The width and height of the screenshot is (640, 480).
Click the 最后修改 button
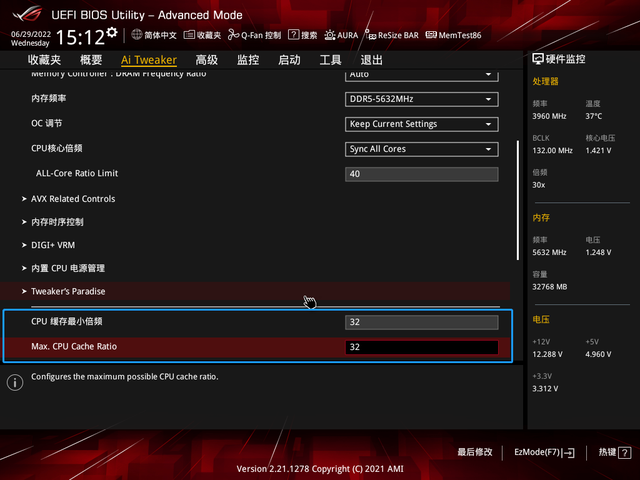coord(475,452)
